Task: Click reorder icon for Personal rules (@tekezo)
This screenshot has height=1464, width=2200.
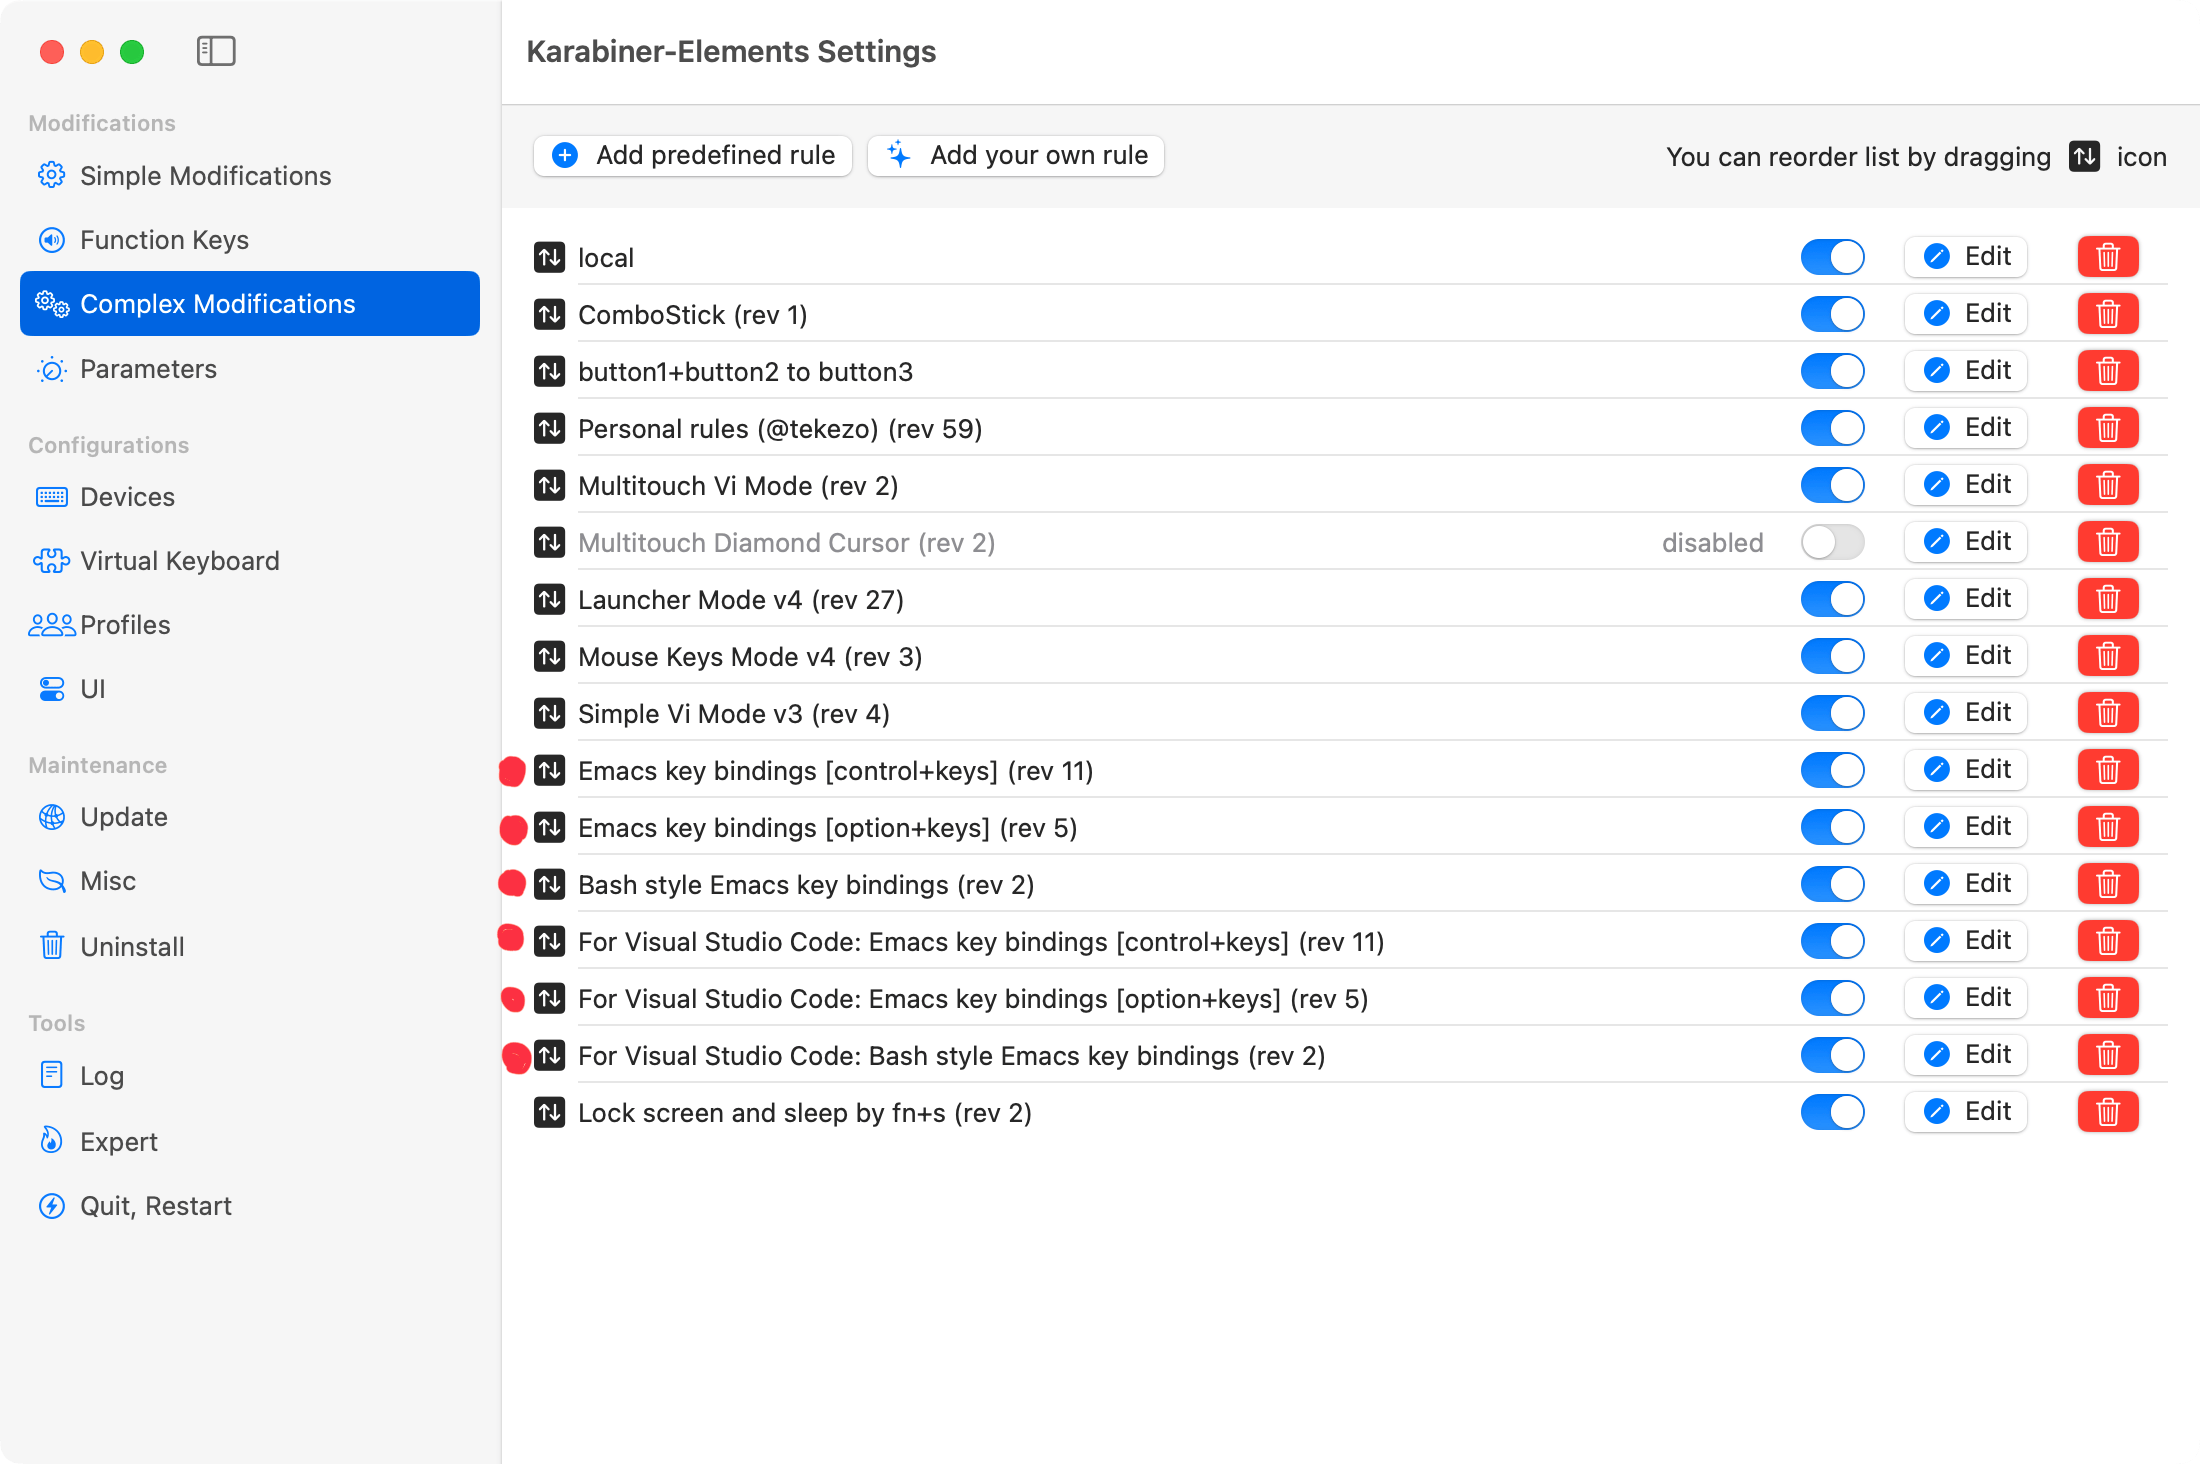Action: pyautogui.click(x=549, y=428)
